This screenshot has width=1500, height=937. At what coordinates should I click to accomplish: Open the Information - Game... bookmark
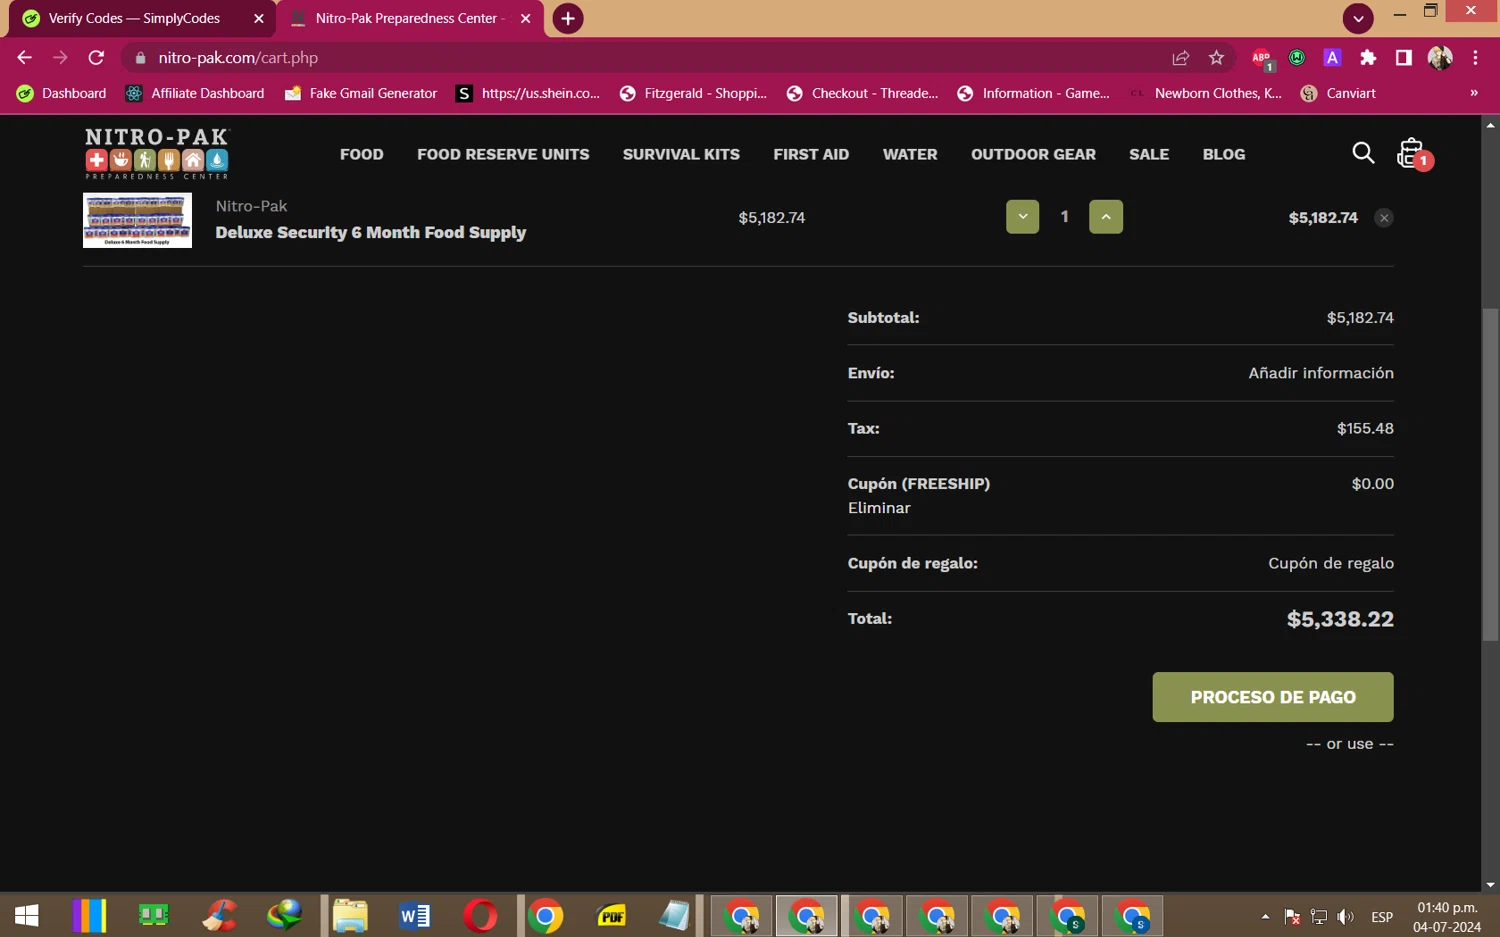click(x=1034, y=93)
